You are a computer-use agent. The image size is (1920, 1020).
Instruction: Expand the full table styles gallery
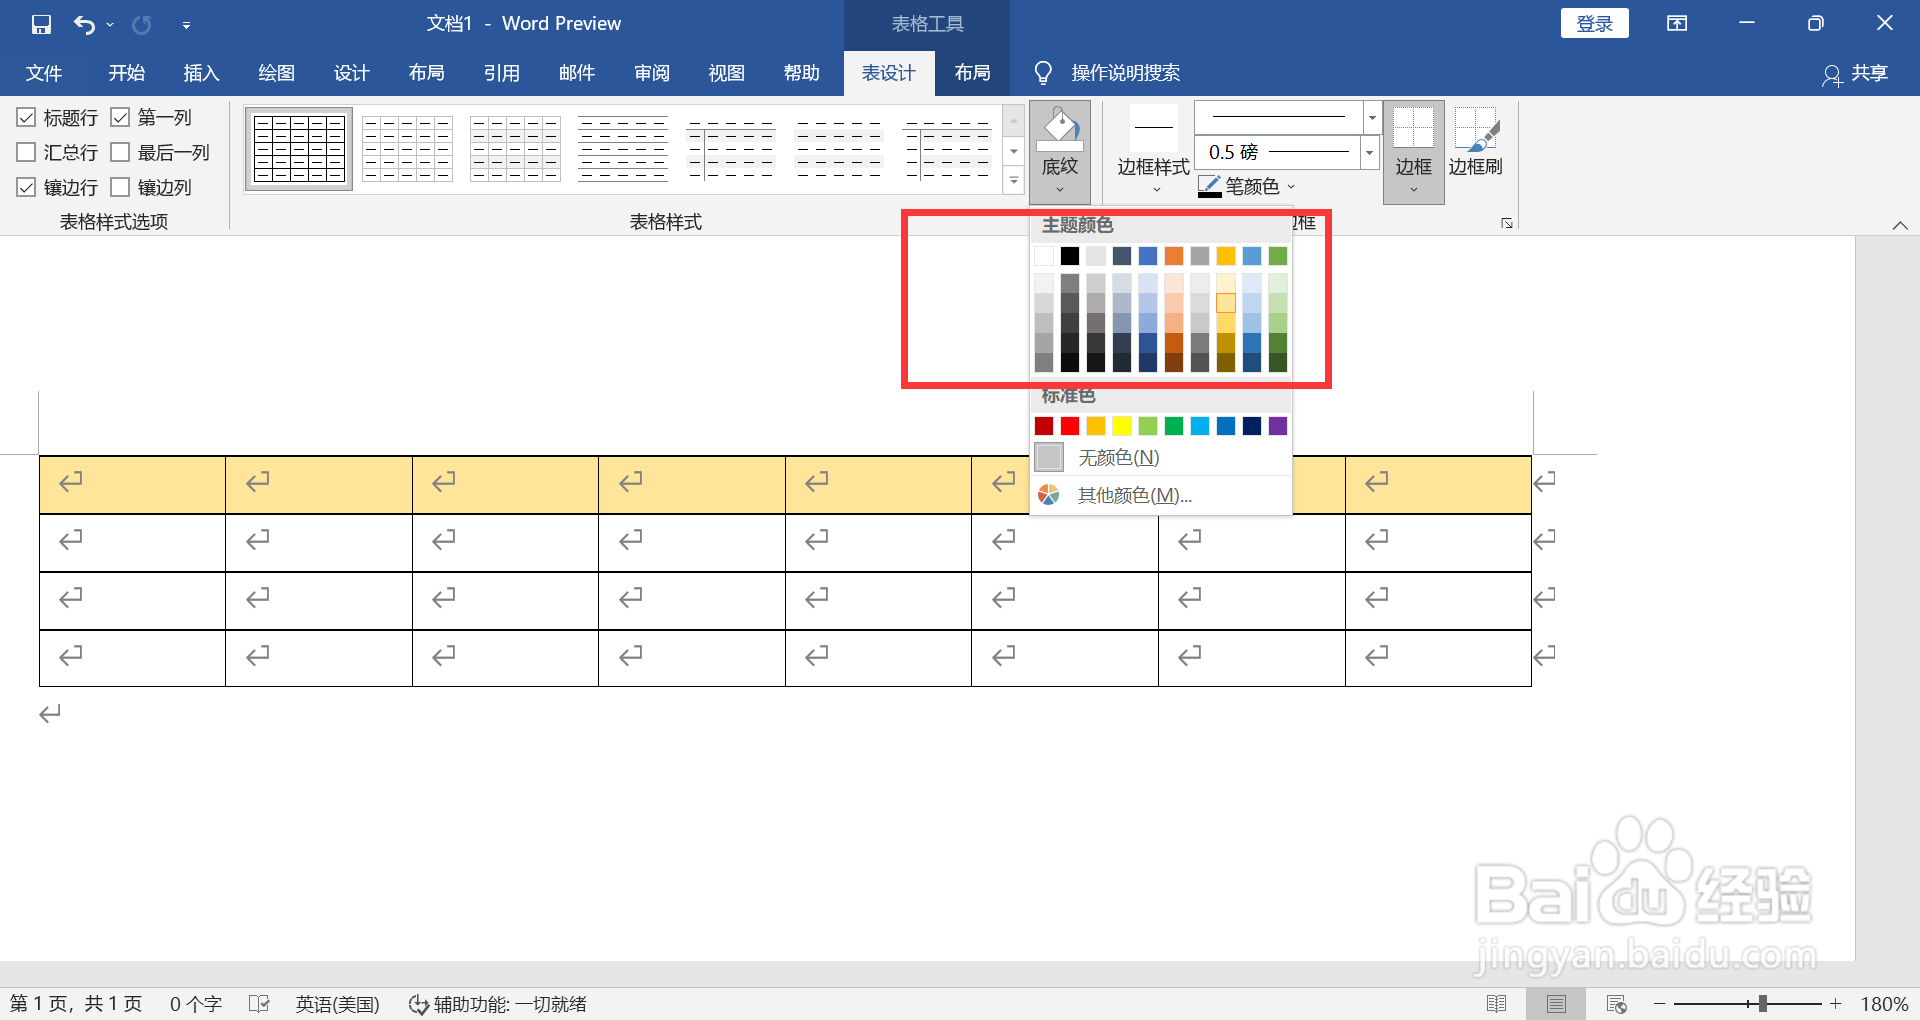(x=1014, y=180)
